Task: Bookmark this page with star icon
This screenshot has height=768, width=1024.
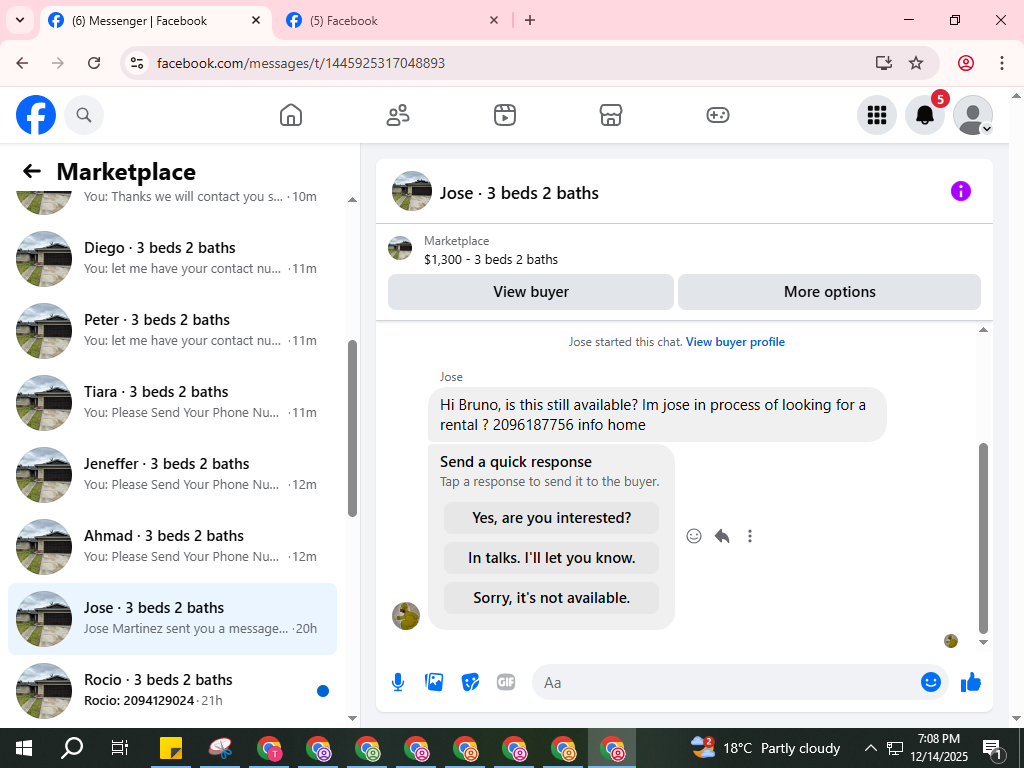Action: [x=916, y=63]
